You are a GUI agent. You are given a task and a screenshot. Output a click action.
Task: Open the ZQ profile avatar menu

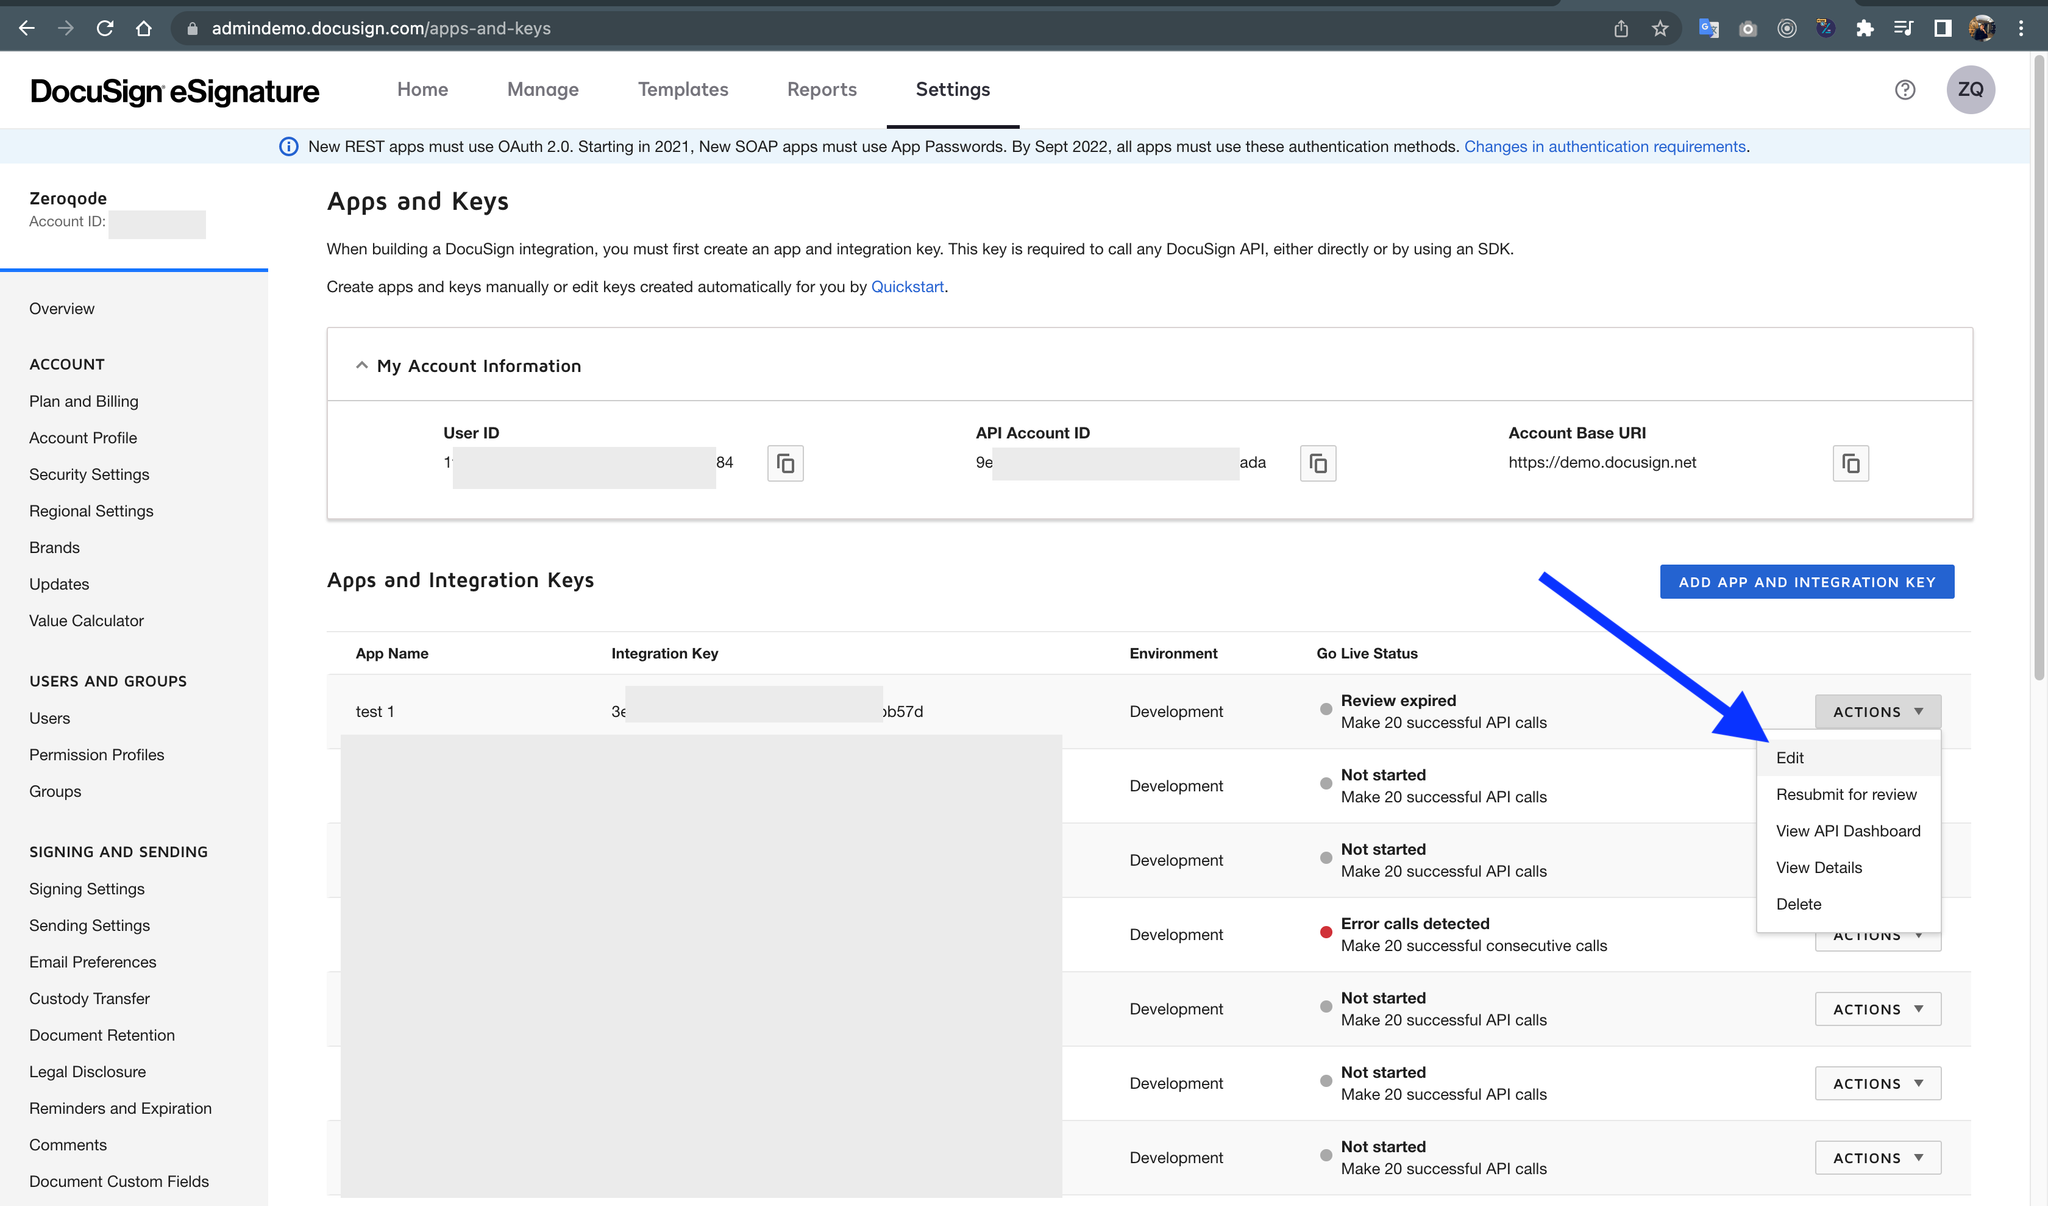pos(1970,90)
